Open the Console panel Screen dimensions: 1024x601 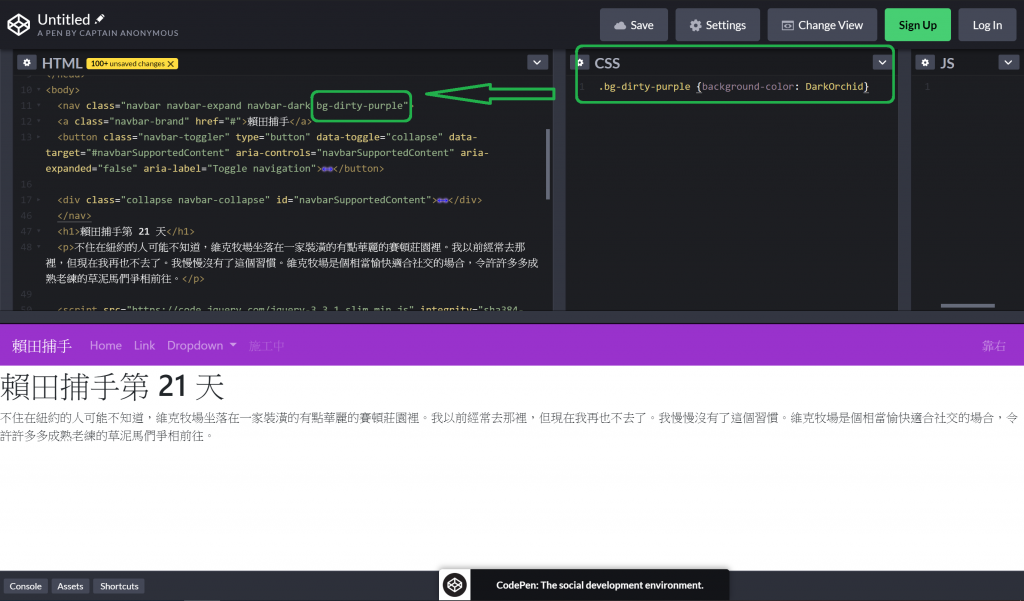coord(25,586)
